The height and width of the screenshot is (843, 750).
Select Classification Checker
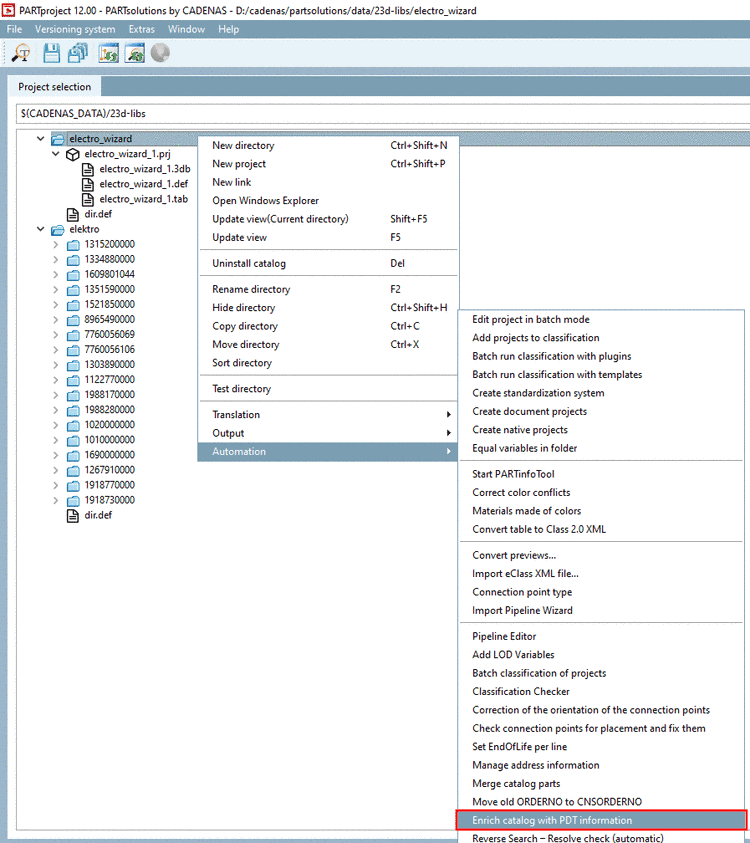tap(601, 691)
